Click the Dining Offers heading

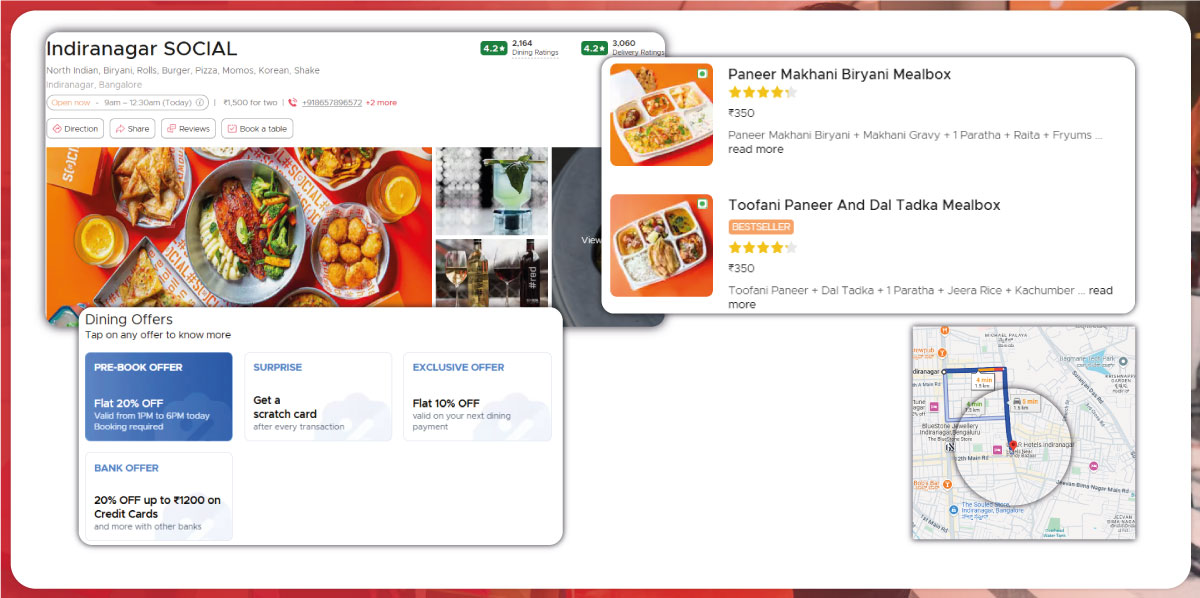129,319
